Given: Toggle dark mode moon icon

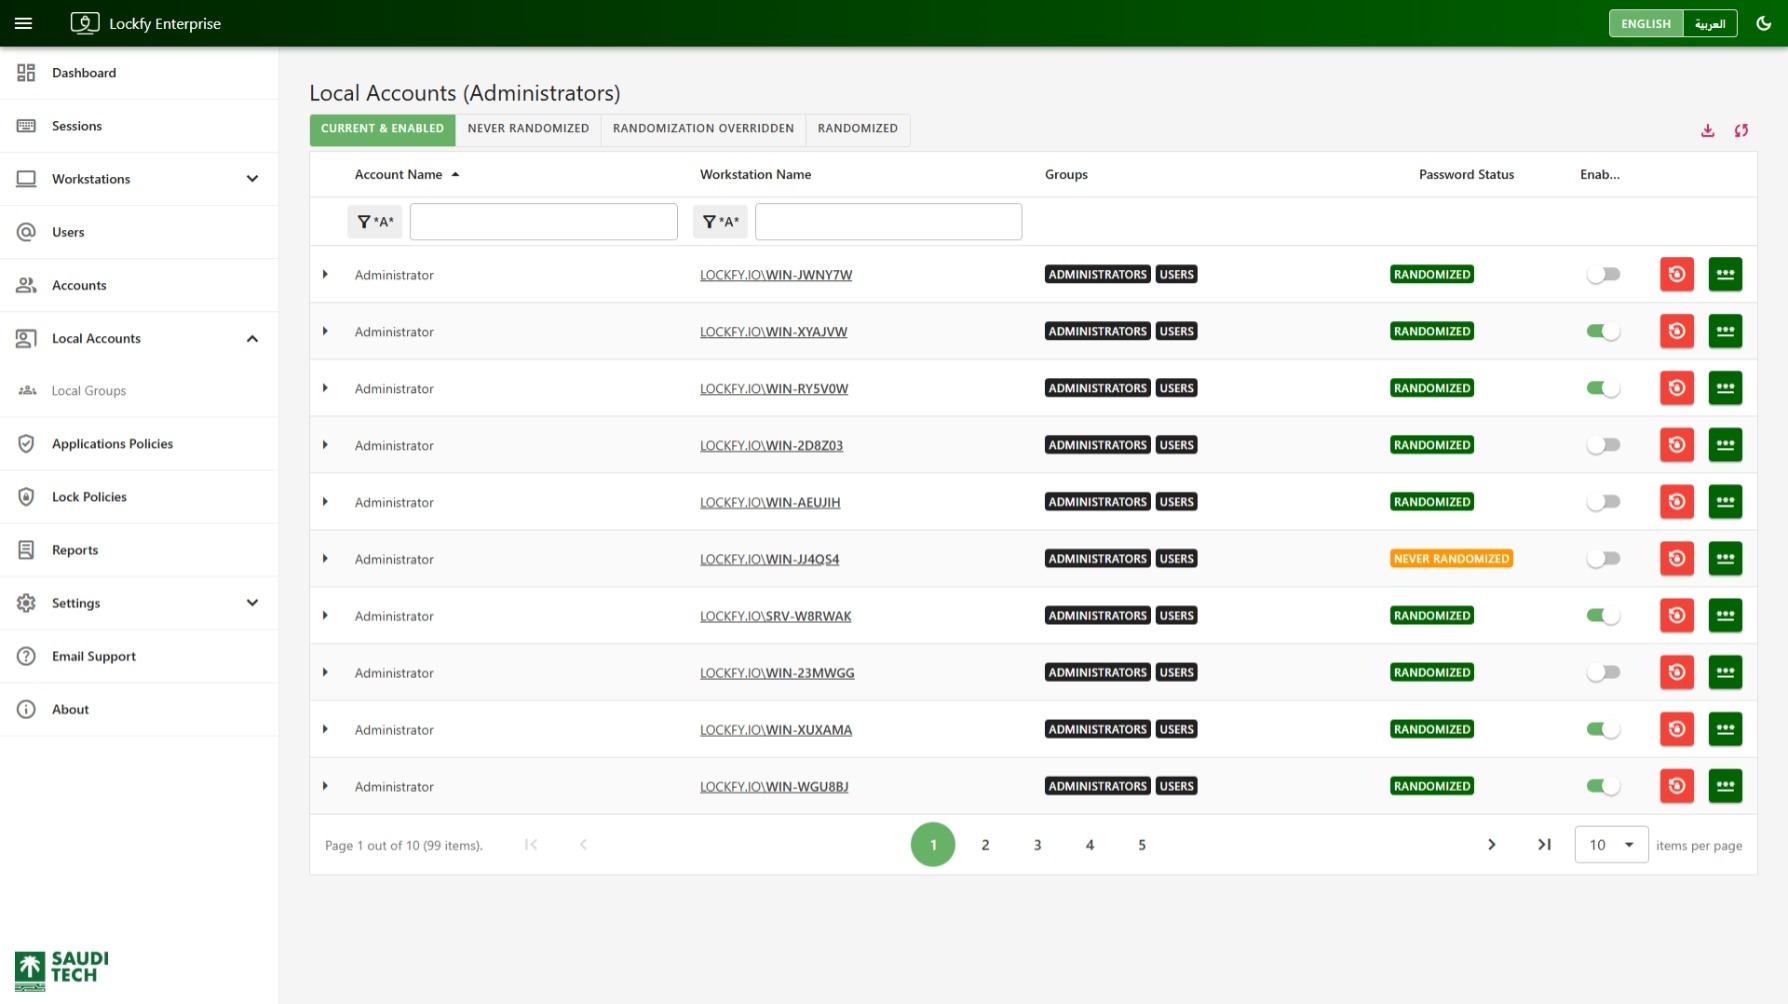Looking at the screenshot, I should click(1764, 23).
